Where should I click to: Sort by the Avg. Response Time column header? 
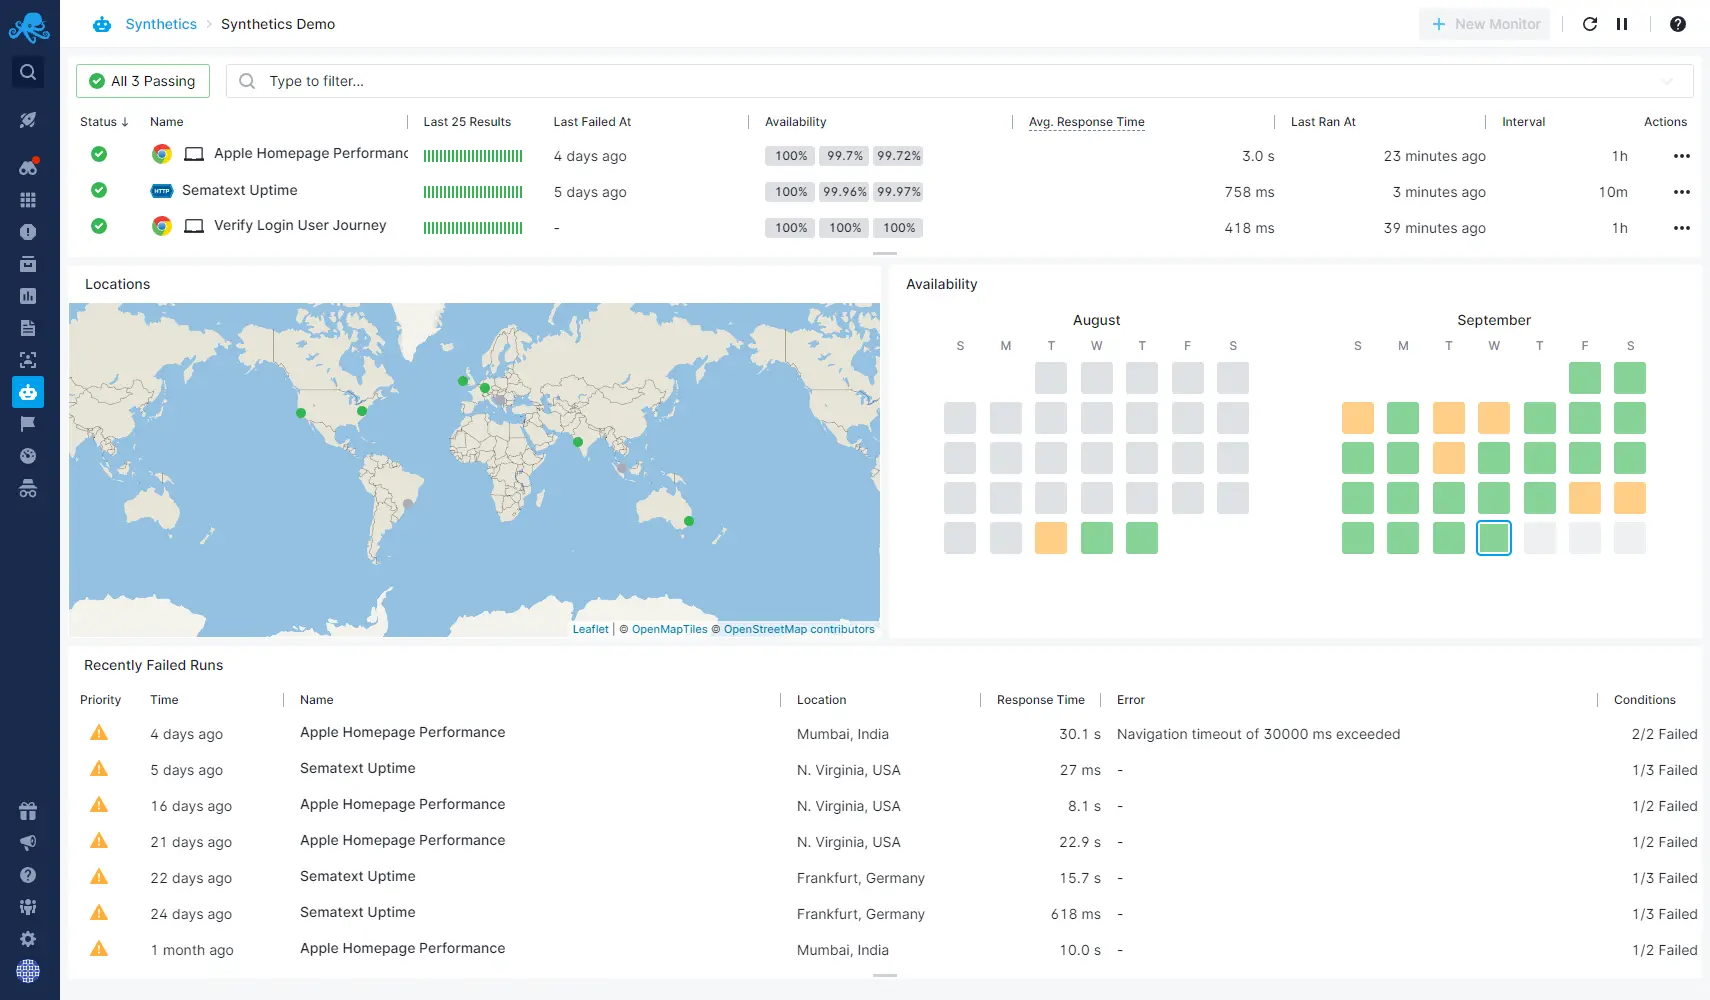(x=1086, y=122)
